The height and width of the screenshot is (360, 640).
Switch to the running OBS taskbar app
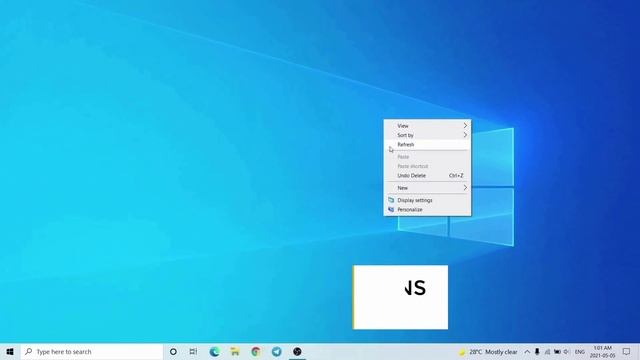(x=298, y=351)
